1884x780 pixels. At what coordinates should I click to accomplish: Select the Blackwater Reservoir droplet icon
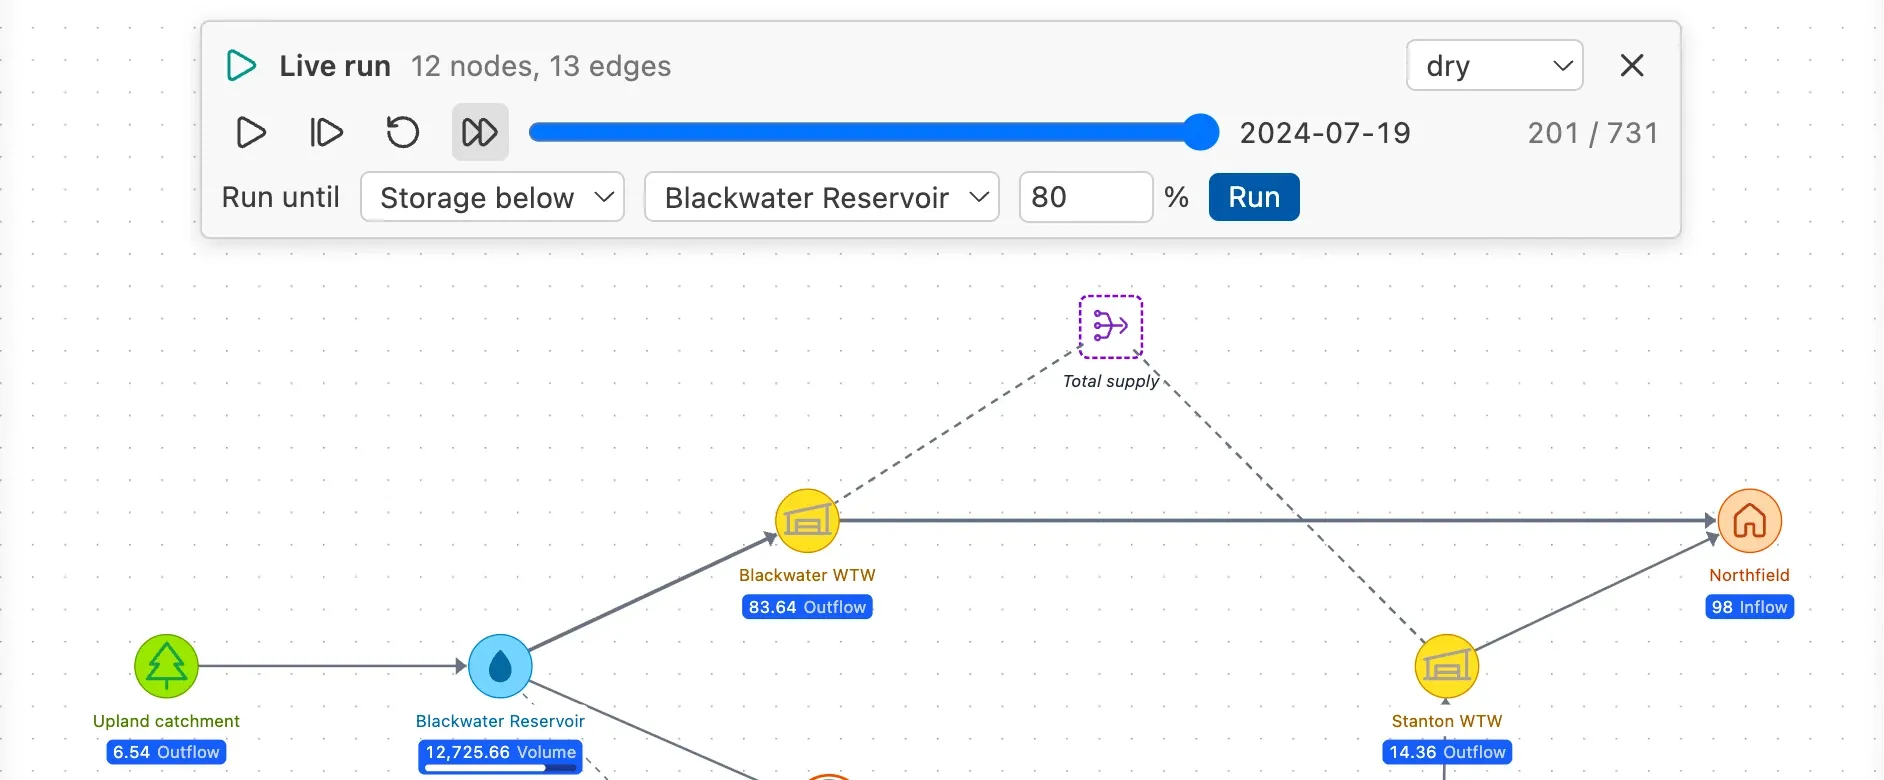coord(500,666)
